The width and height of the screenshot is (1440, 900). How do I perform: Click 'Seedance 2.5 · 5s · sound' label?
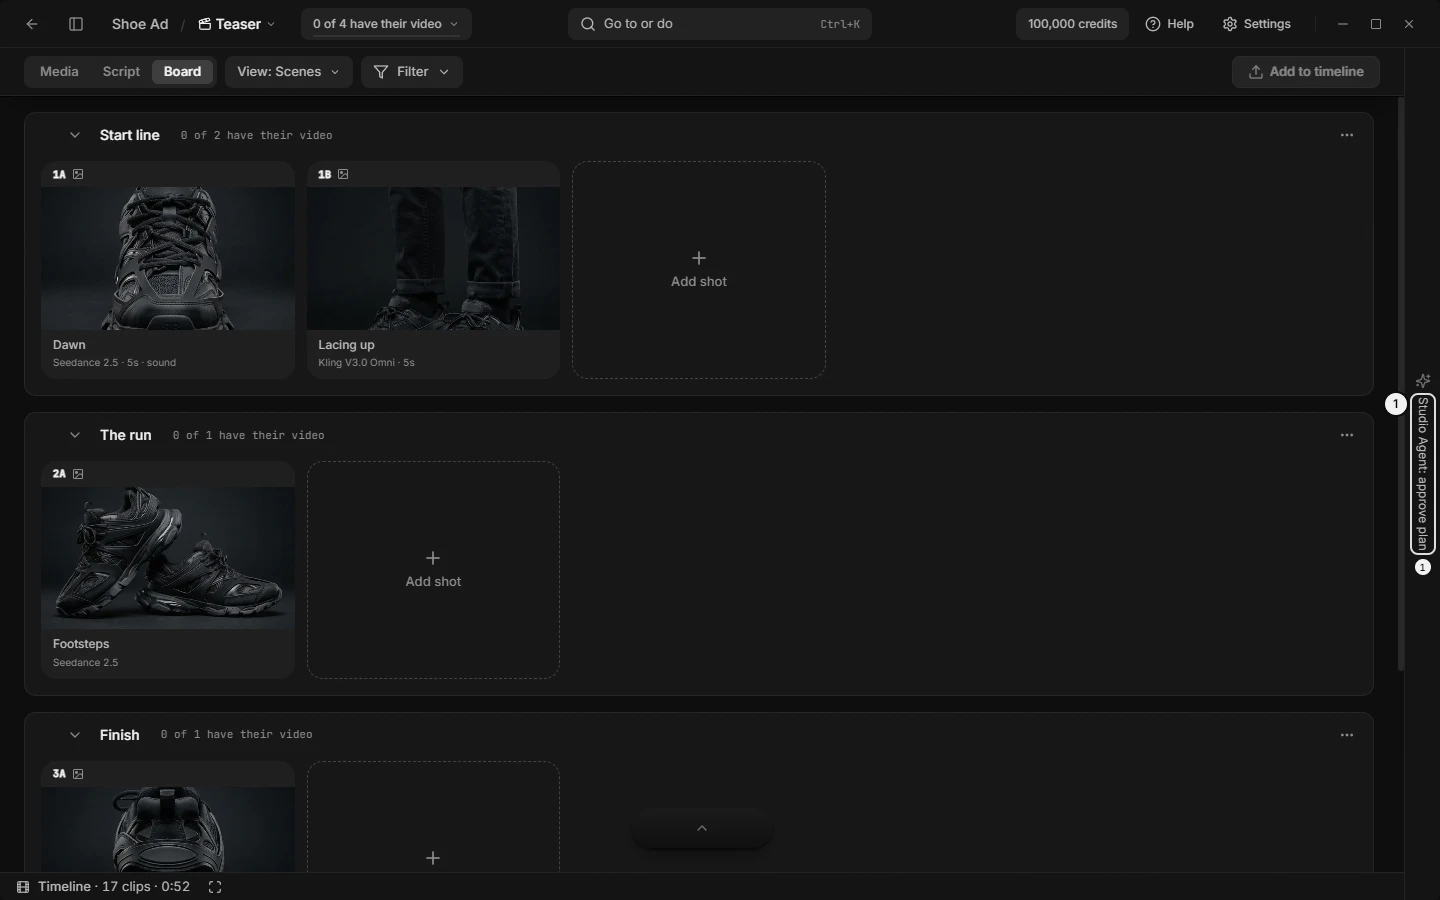pos(114,363)
